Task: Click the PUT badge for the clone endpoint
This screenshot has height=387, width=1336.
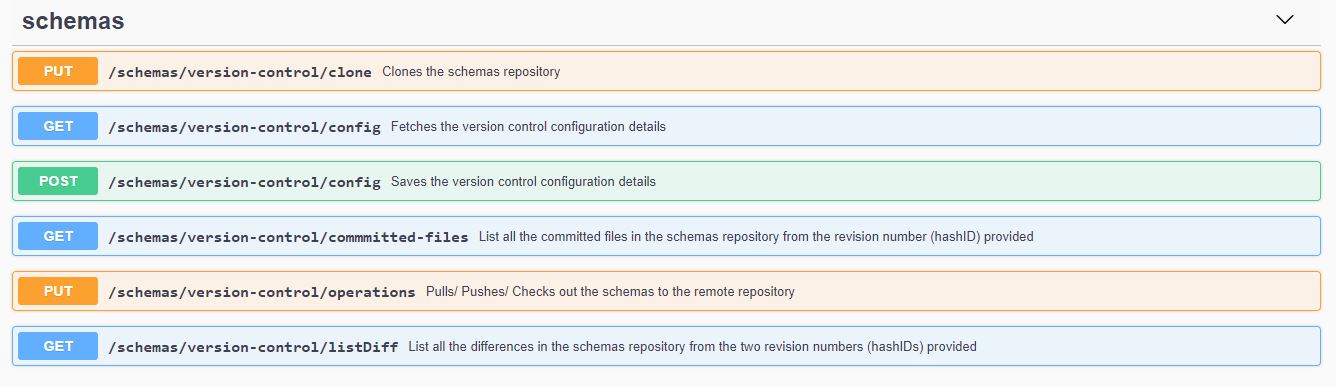Action: point(58,71)
